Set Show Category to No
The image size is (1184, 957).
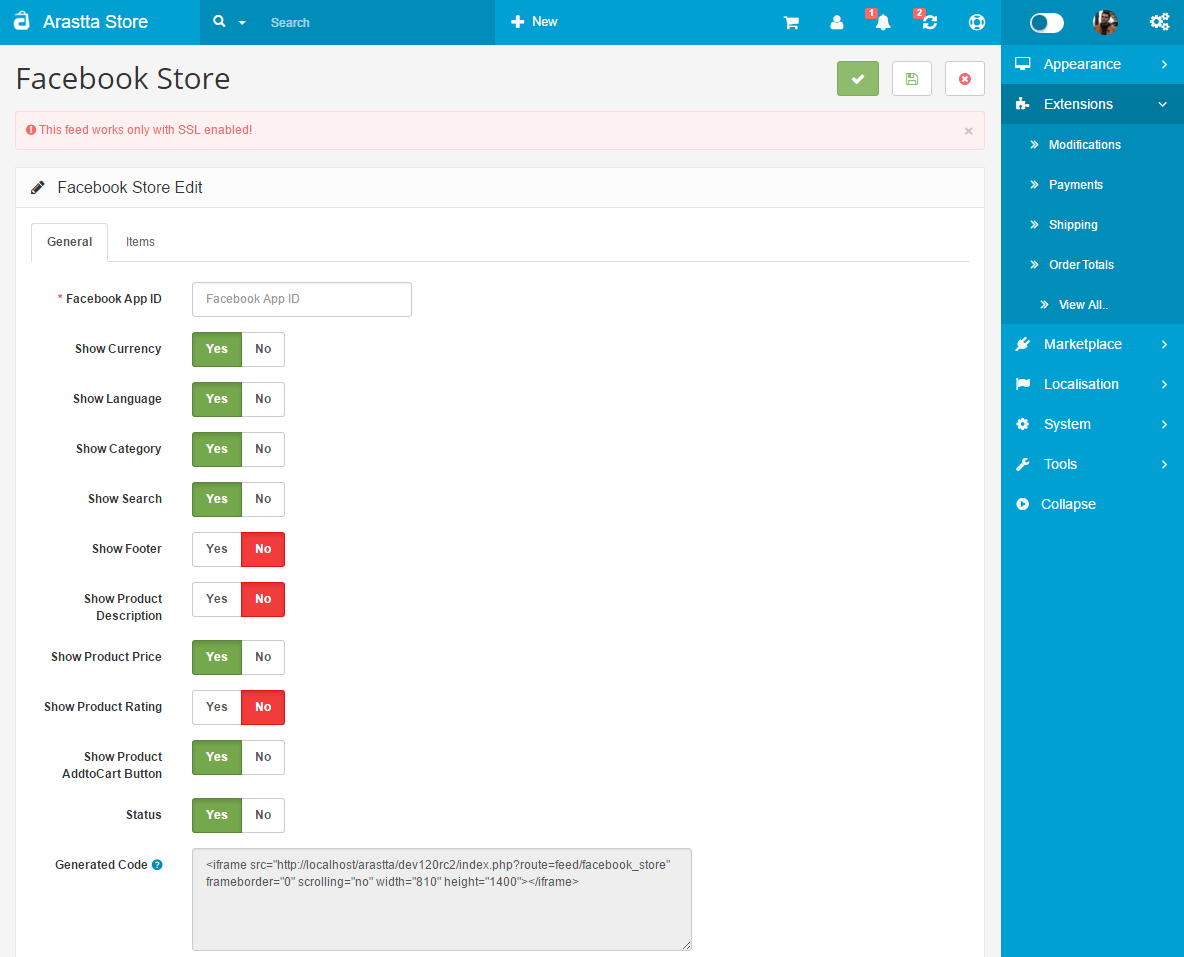pyautogui.click(x=263, y=449)
